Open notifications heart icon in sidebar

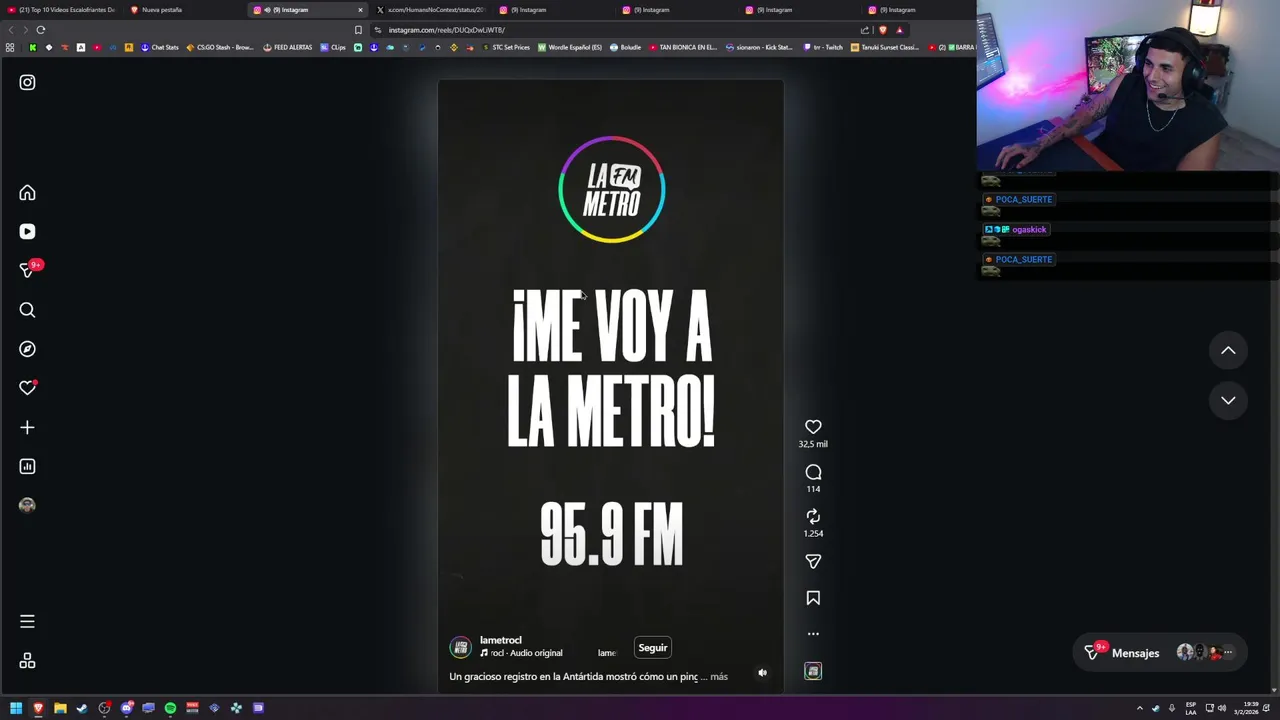pyautogui.click(x=27, y=388)
